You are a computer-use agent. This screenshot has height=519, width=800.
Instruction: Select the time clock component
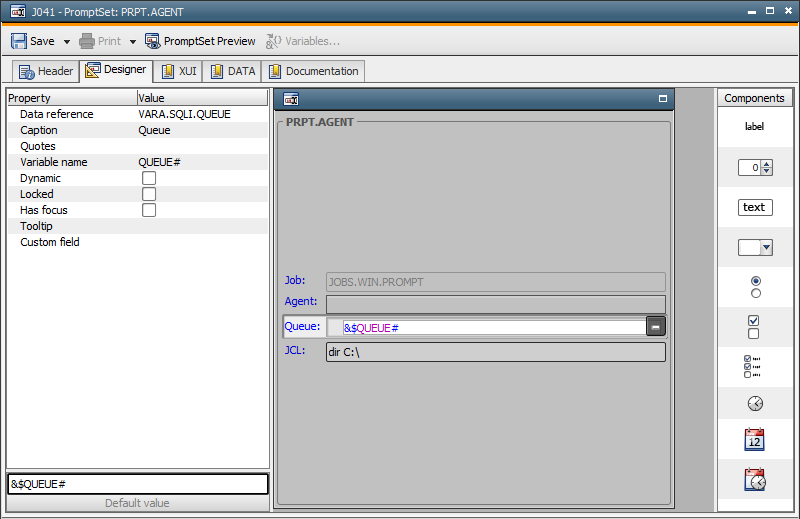tap(754, 403)
